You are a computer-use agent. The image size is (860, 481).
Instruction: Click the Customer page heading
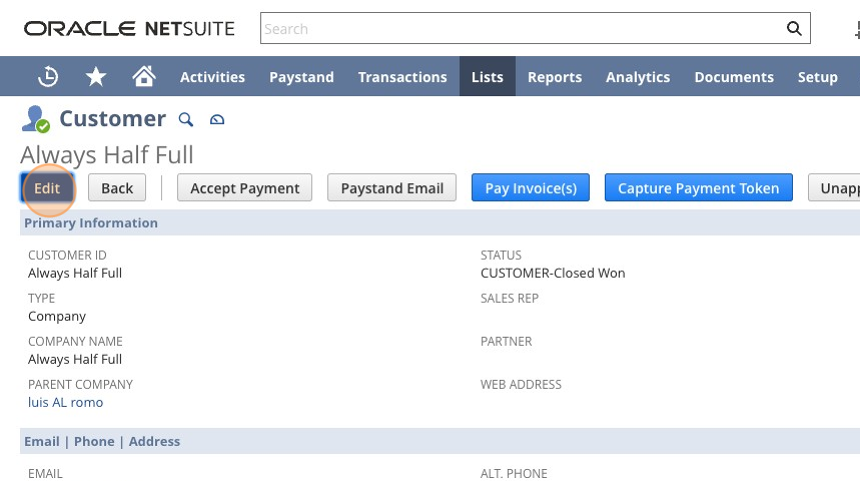tap(112, 118)
